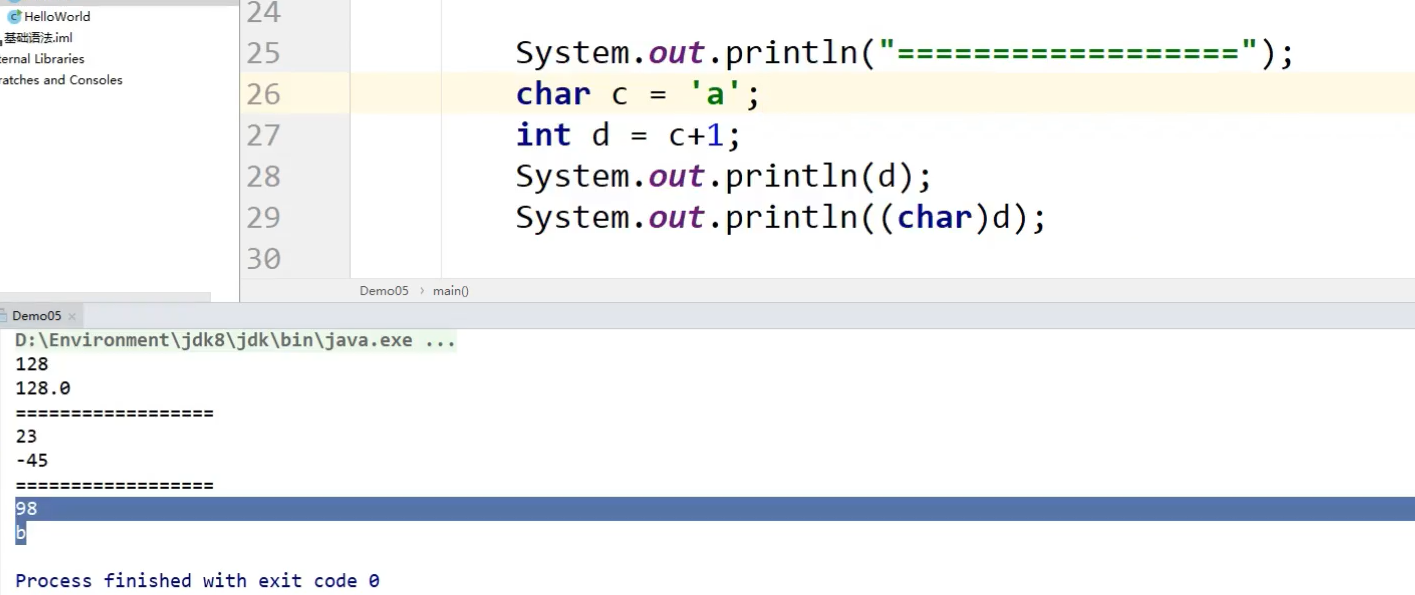The height and width of the screenshot is (595, 1415).
Task: Click gutter line number 30
Action: pos(263,258)
